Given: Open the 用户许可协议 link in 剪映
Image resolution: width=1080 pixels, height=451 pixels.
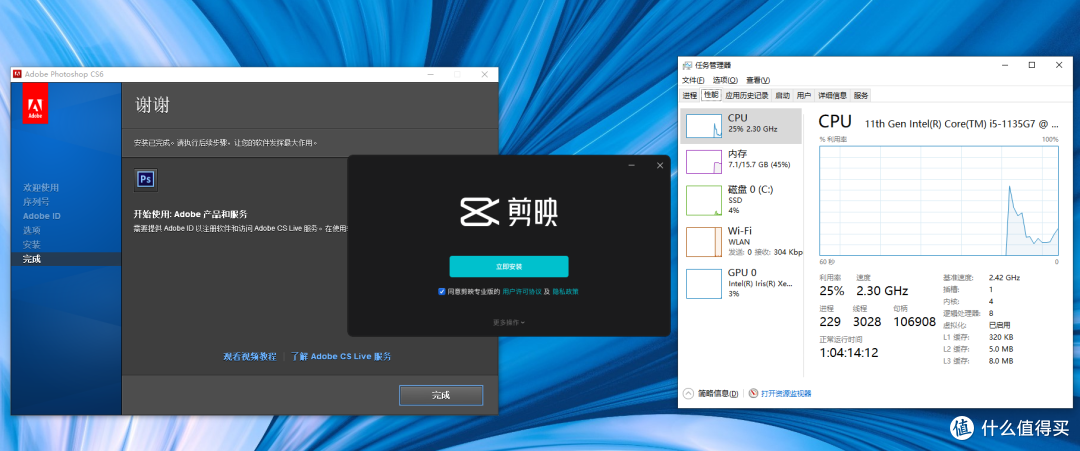Looking at the screenshot, I should click(x=522, y=292).
